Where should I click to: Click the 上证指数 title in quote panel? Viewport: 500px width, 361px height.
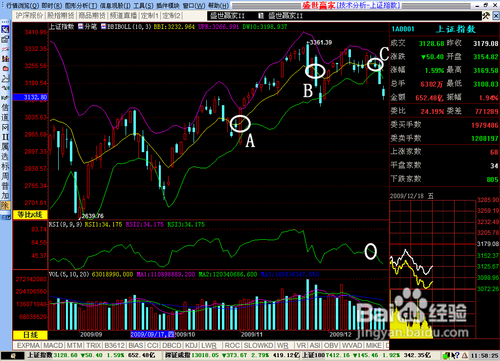tap(455, 29)
